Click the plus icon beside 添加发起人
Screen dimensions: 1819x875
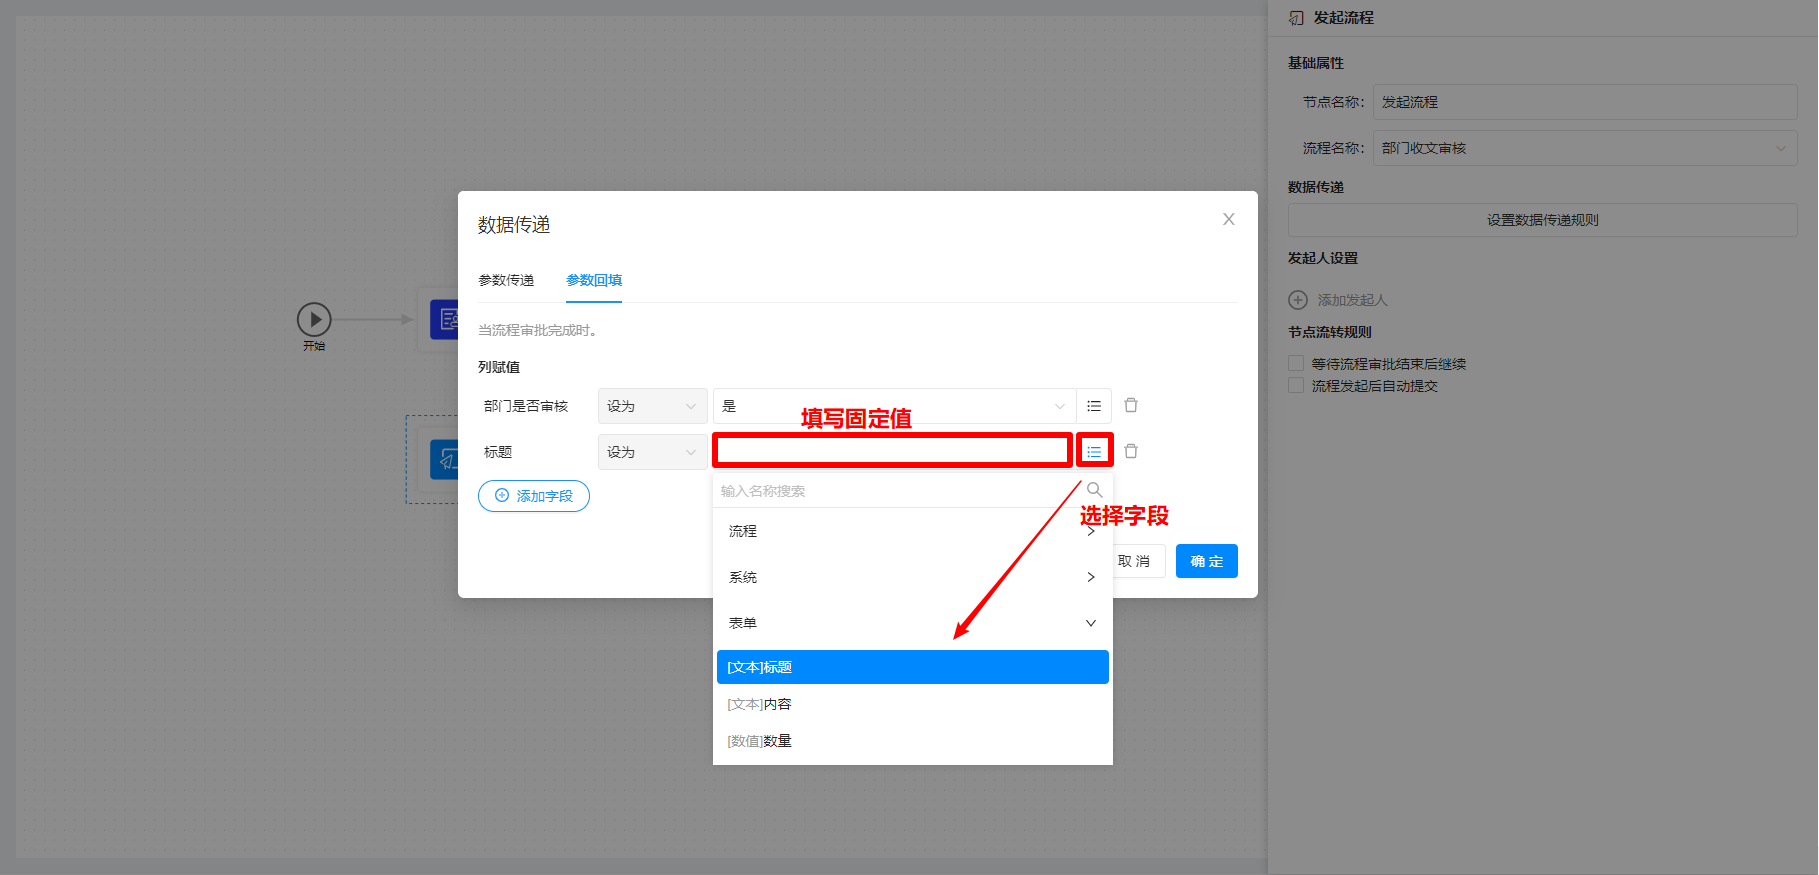click(1298, 300)
